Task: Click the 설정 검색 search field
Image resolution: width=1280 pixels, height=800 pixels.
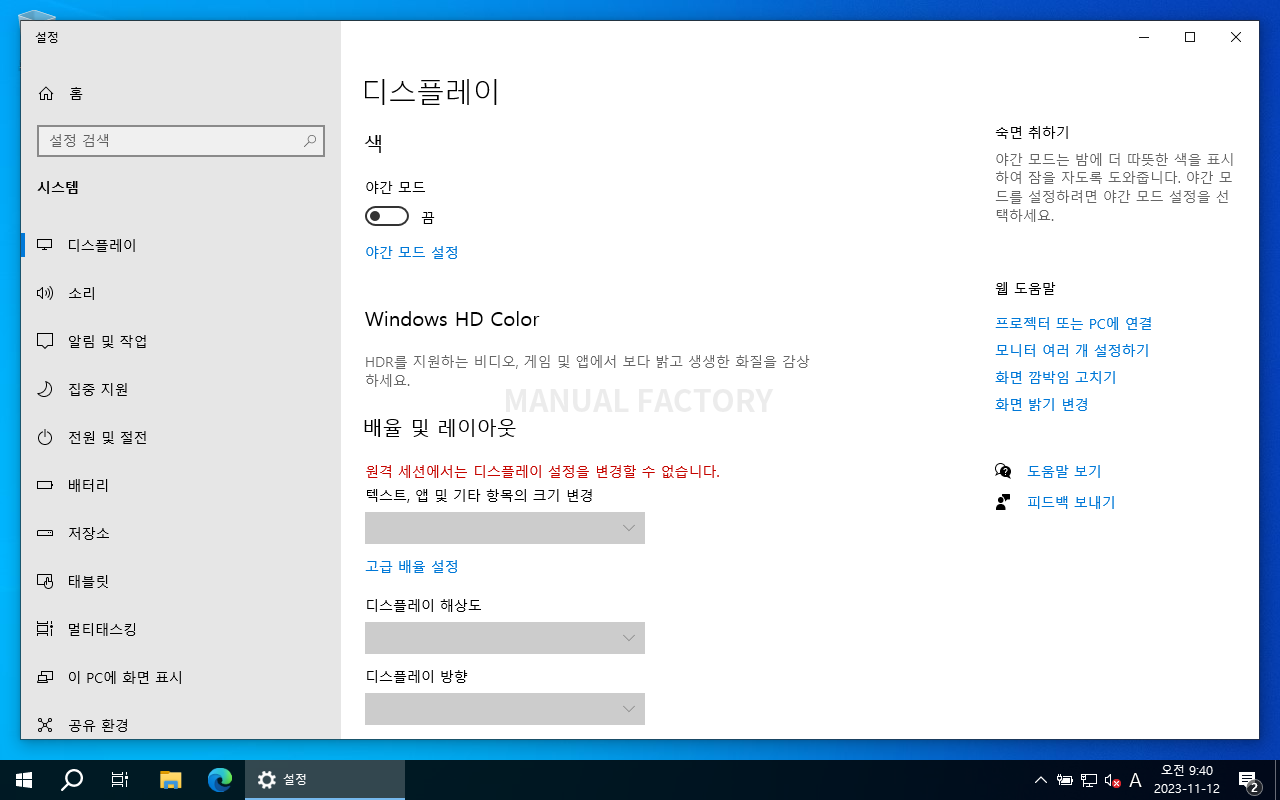Action: click(181, 141)
